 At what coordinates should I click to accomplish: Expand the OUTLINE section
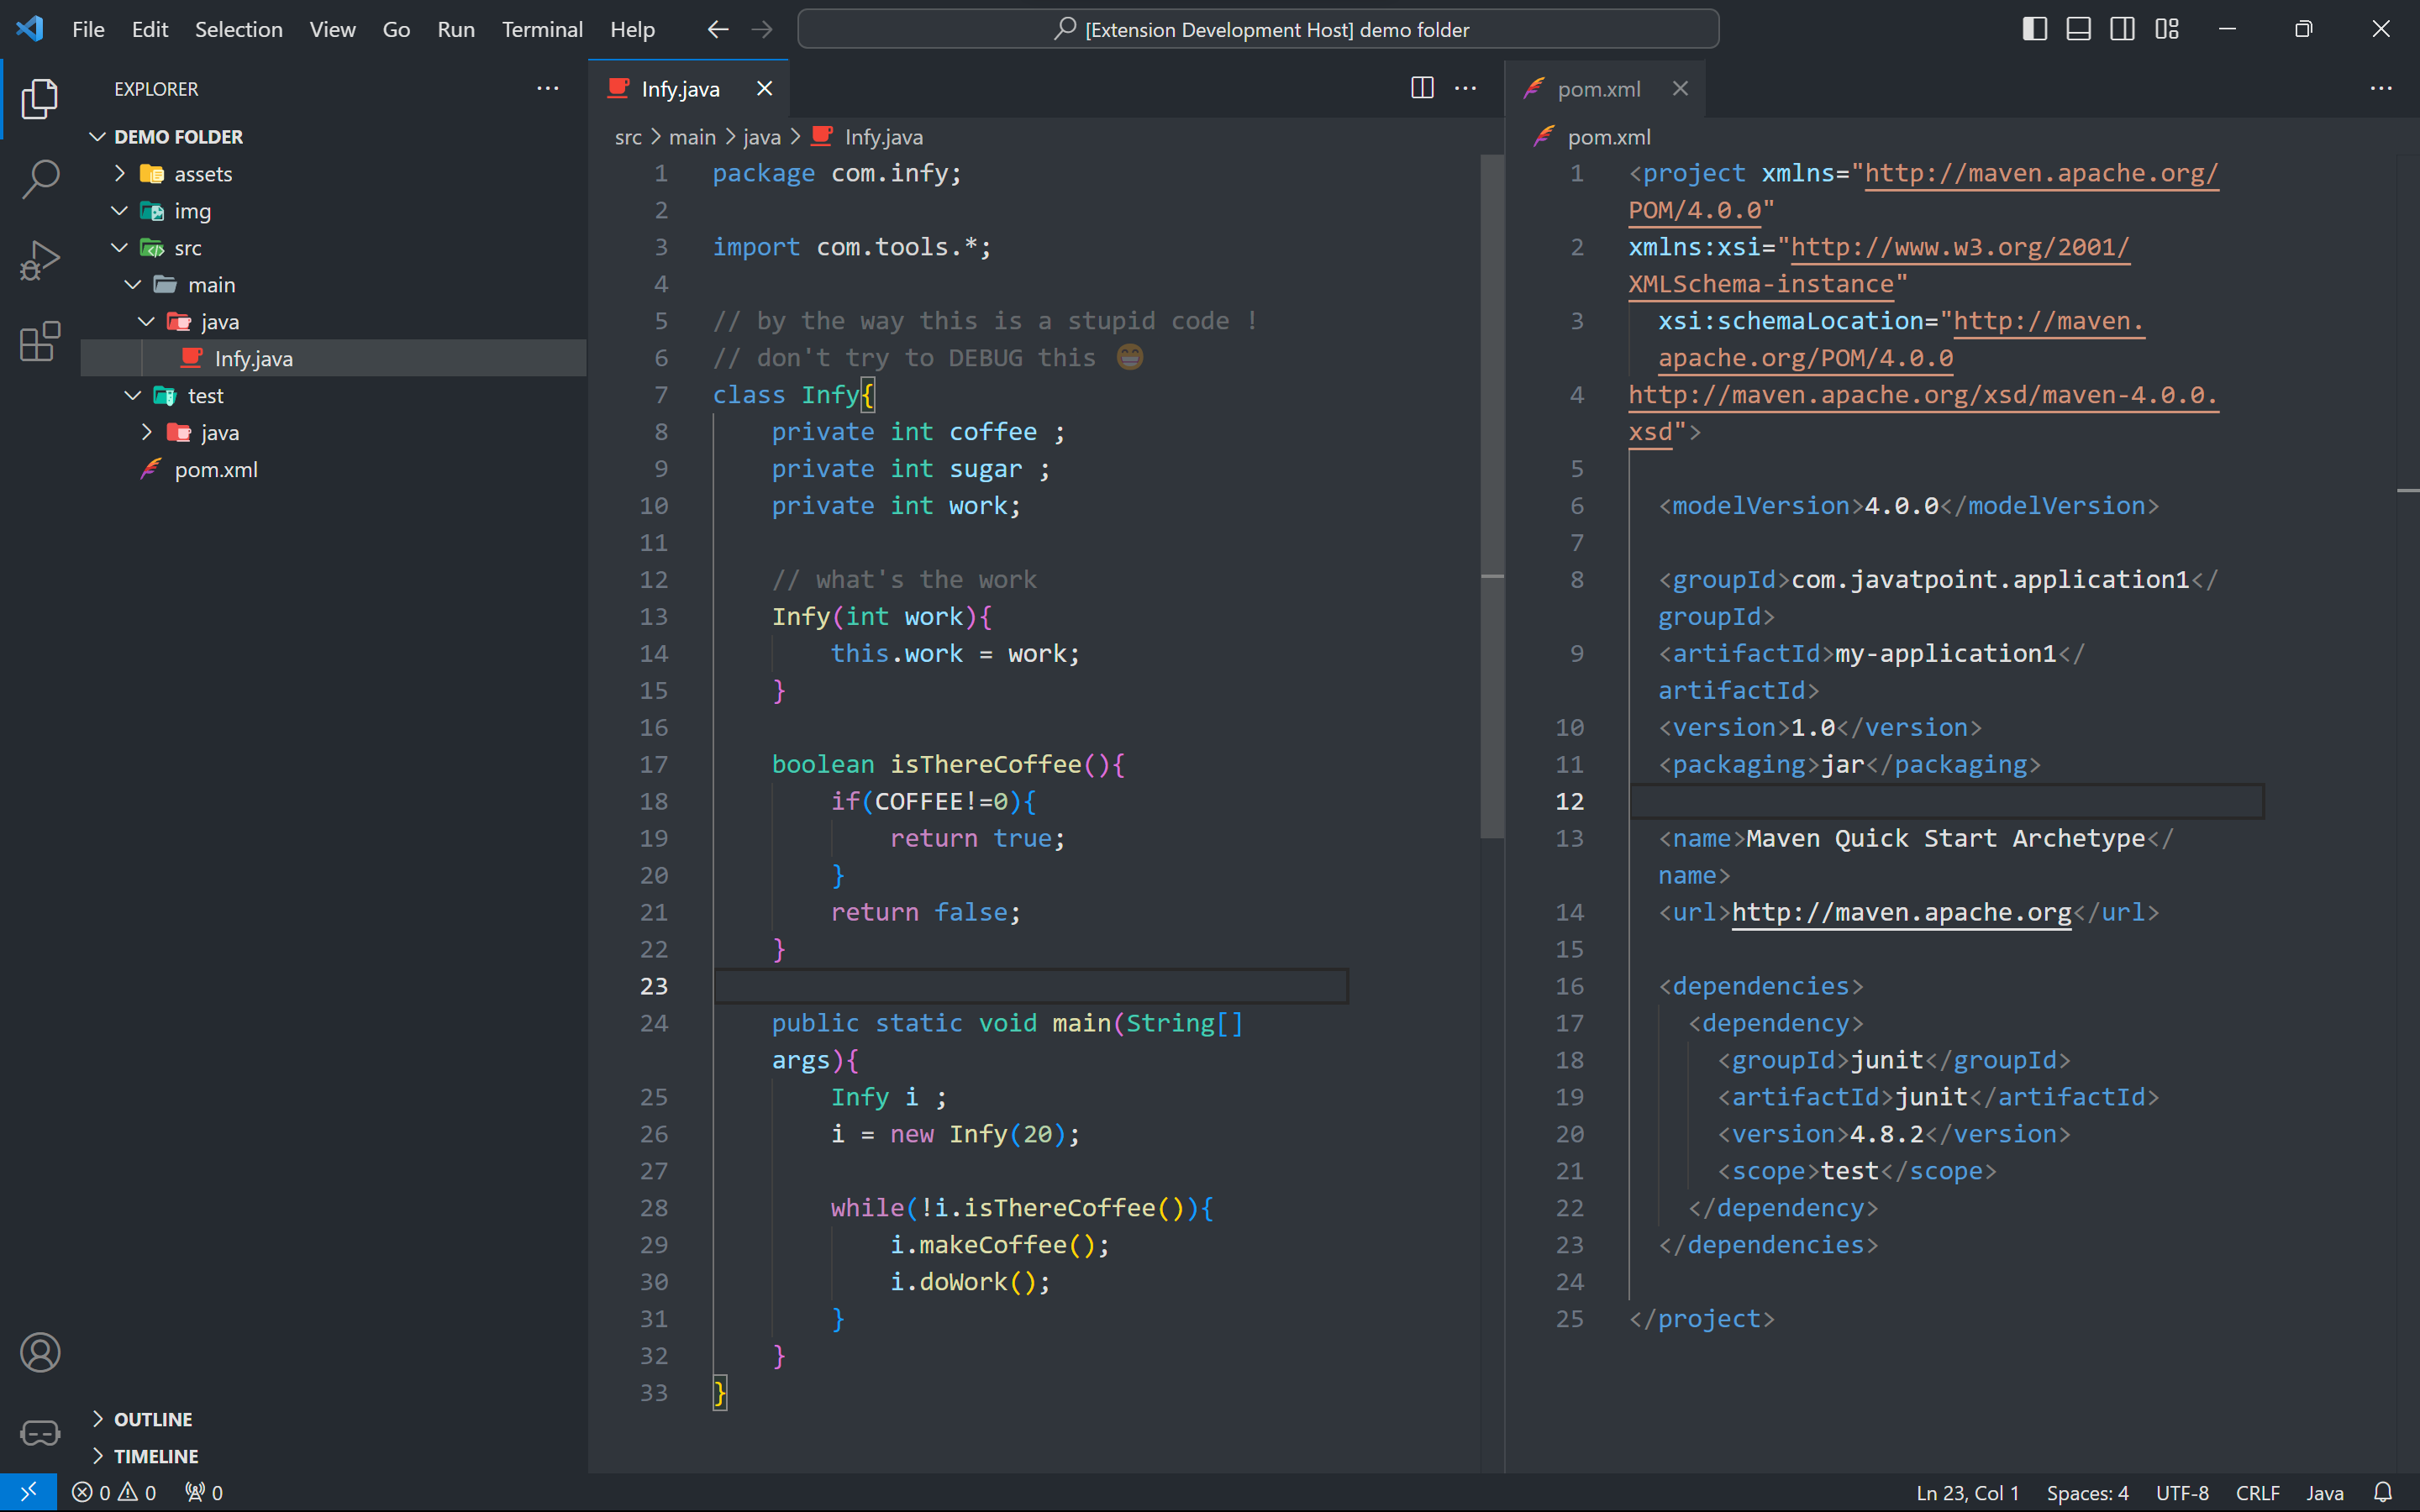[152, 1419]
